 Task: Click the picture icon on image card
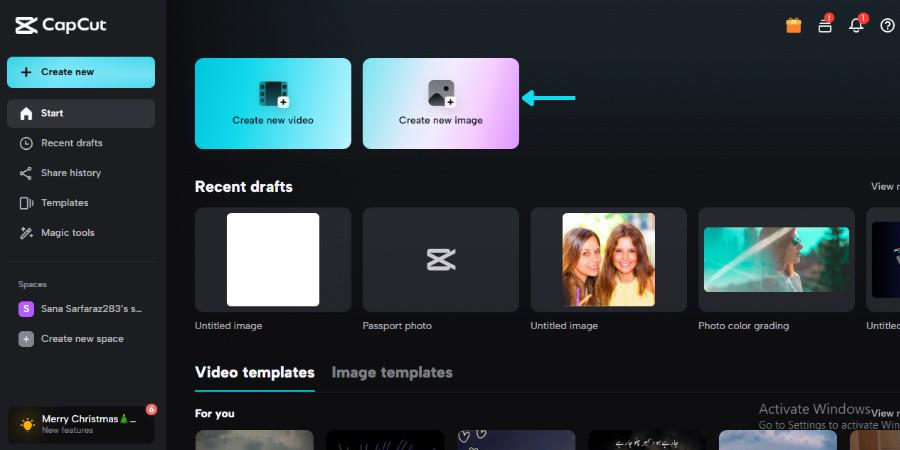point(441,94)
